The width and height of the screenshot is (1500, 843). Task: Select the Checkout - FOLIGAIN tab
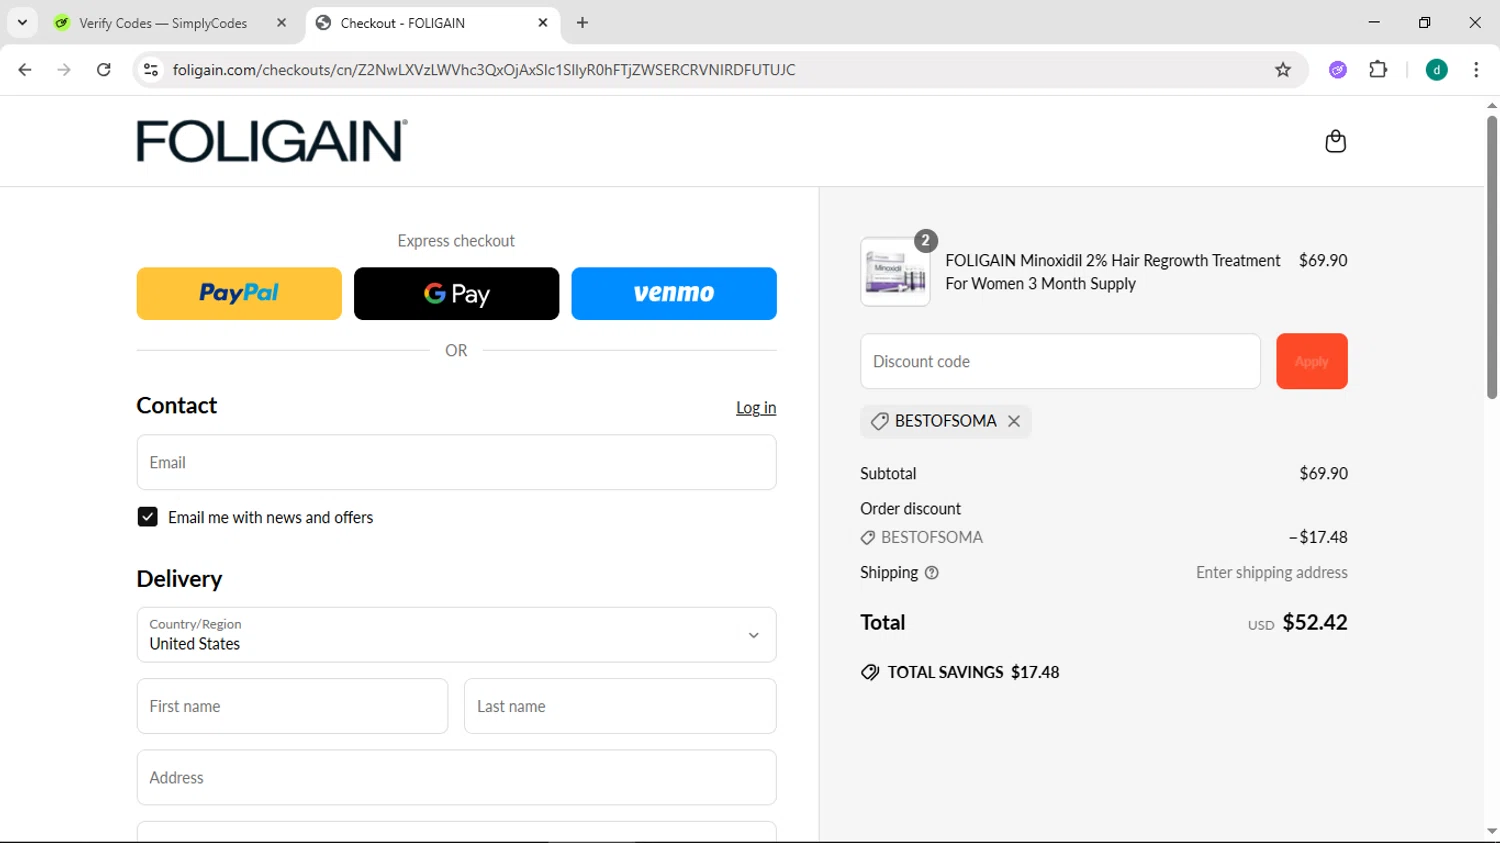point(431,23)
